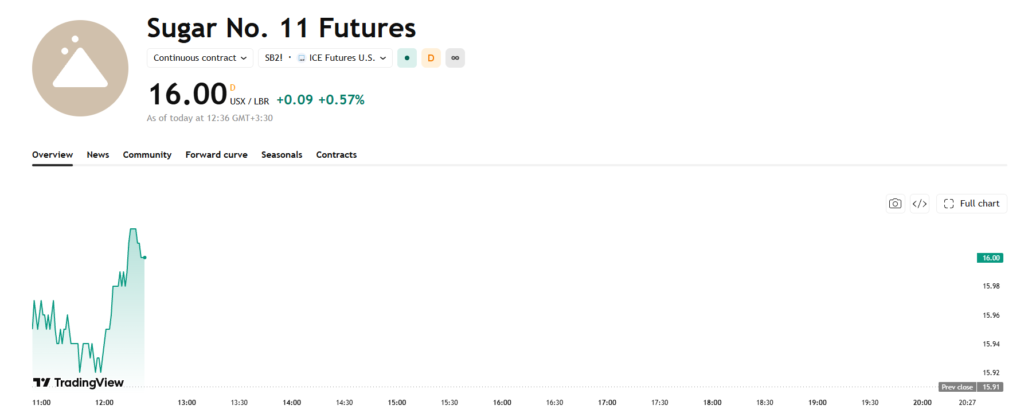The width and height of the screenshot is (1024, 413).
Task: Expand the Continuous contract dropdown
Action: pos(200,58)
